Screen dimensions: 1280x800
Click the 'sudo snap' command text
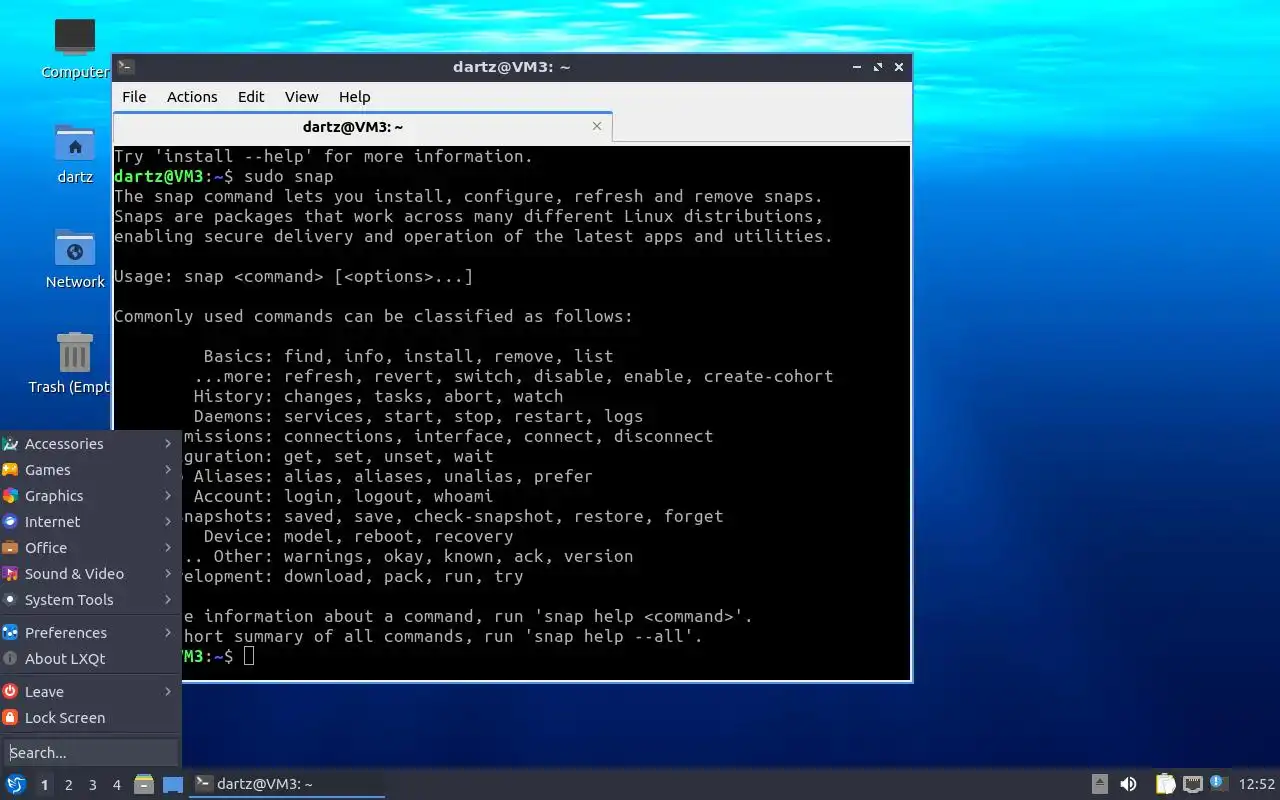coord(289,176)
